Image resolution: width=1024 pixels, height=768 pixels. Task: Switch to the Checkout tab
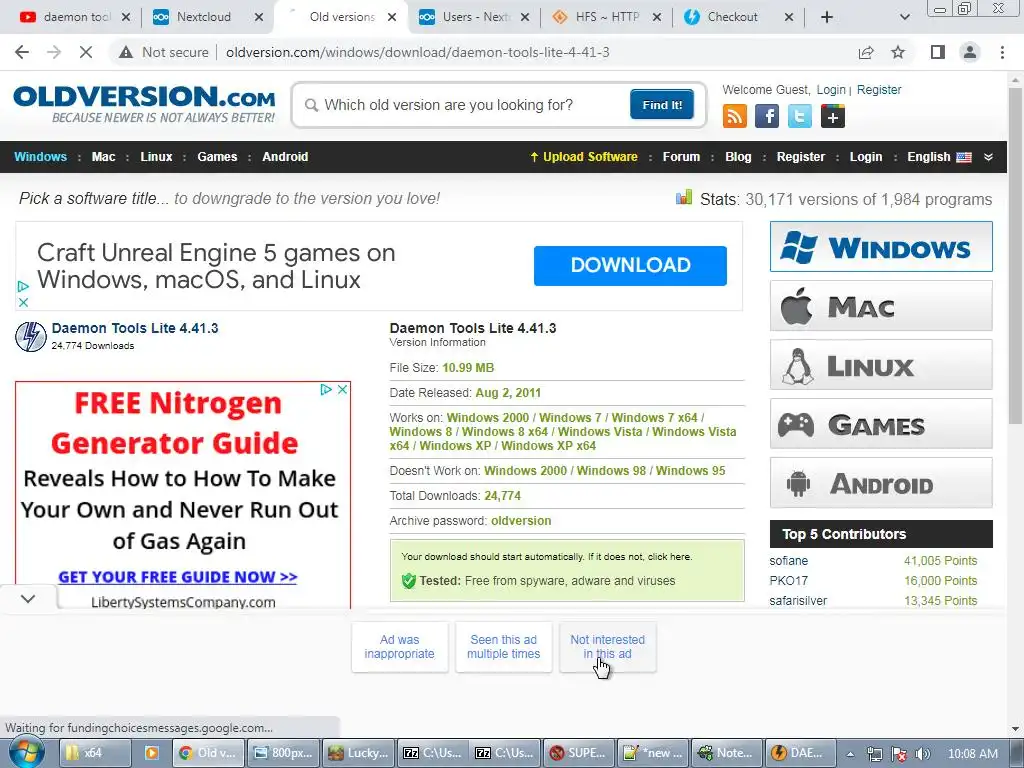(x=739, y=17)
